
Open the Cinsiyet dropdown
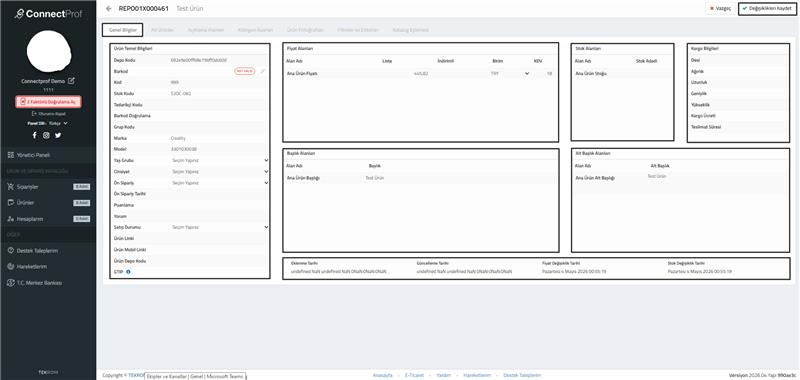[x=219, y=171]
